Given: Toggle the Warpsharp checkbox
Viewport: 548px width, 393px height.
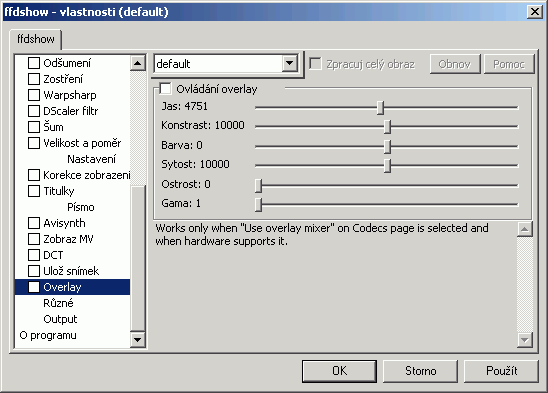Looking at the screenshot, I should click(34, 95).
